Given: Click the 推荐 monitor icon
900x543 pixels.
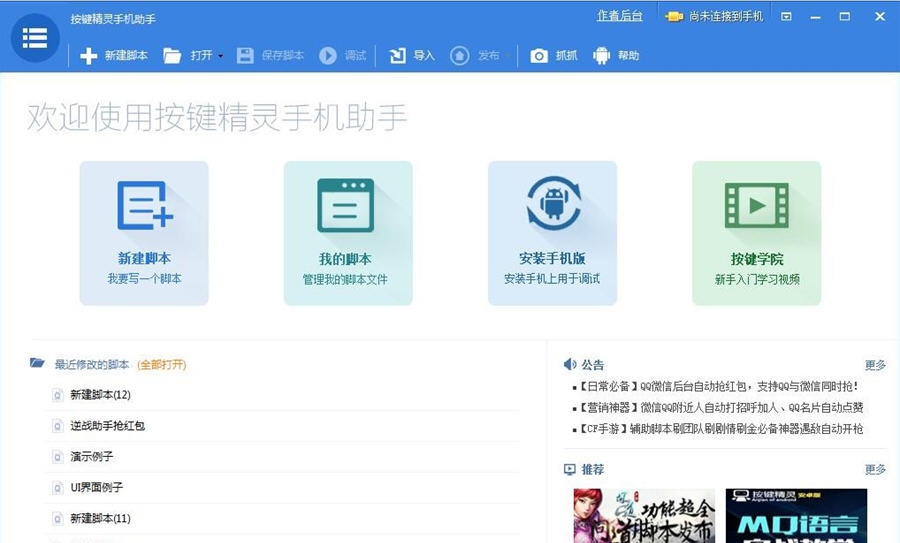Looking at the screenshot, I should (569, 470).
